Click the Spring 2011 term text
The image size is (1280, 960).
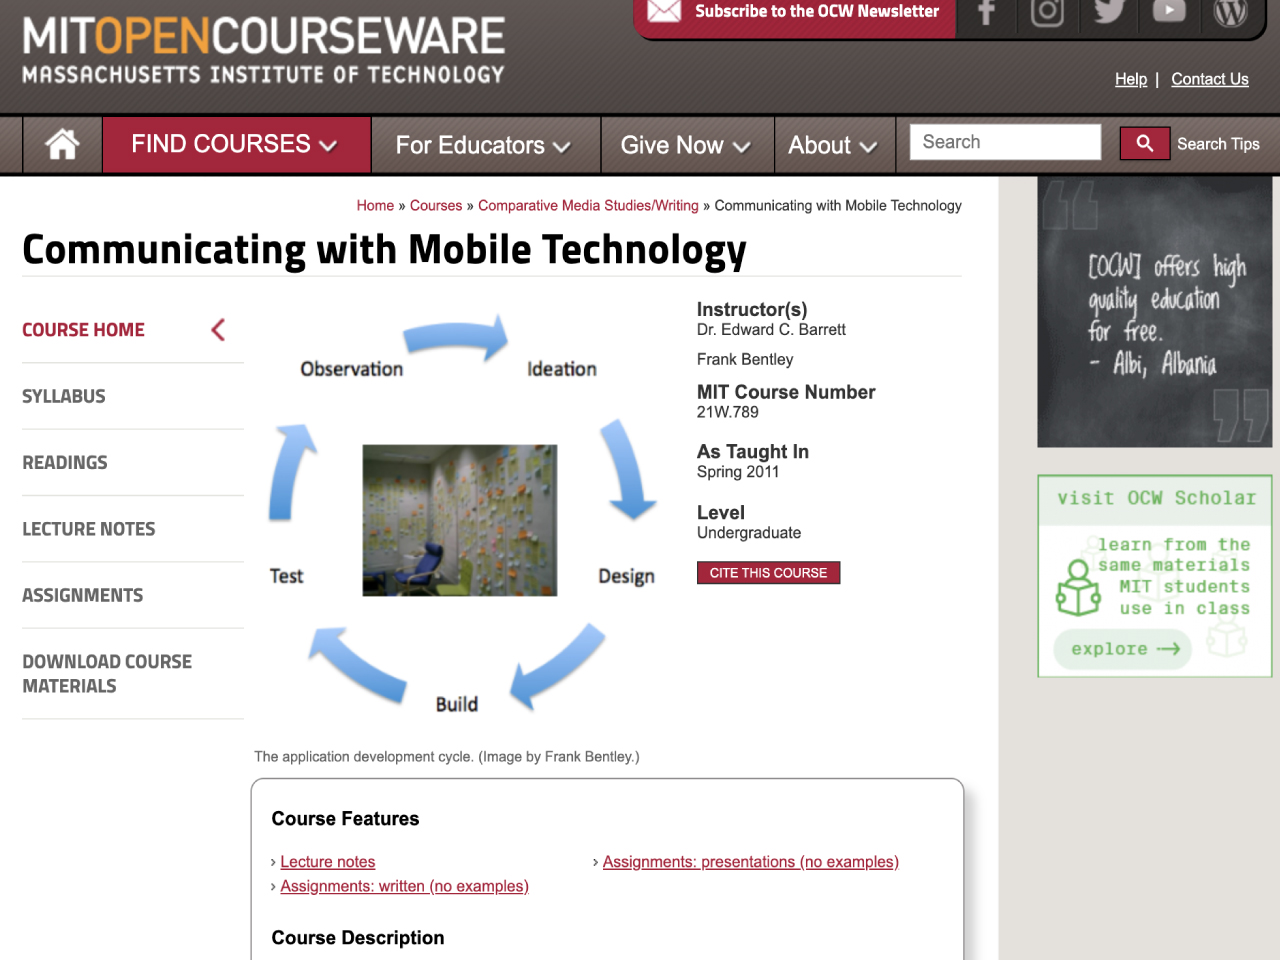[x=738, y=472]
